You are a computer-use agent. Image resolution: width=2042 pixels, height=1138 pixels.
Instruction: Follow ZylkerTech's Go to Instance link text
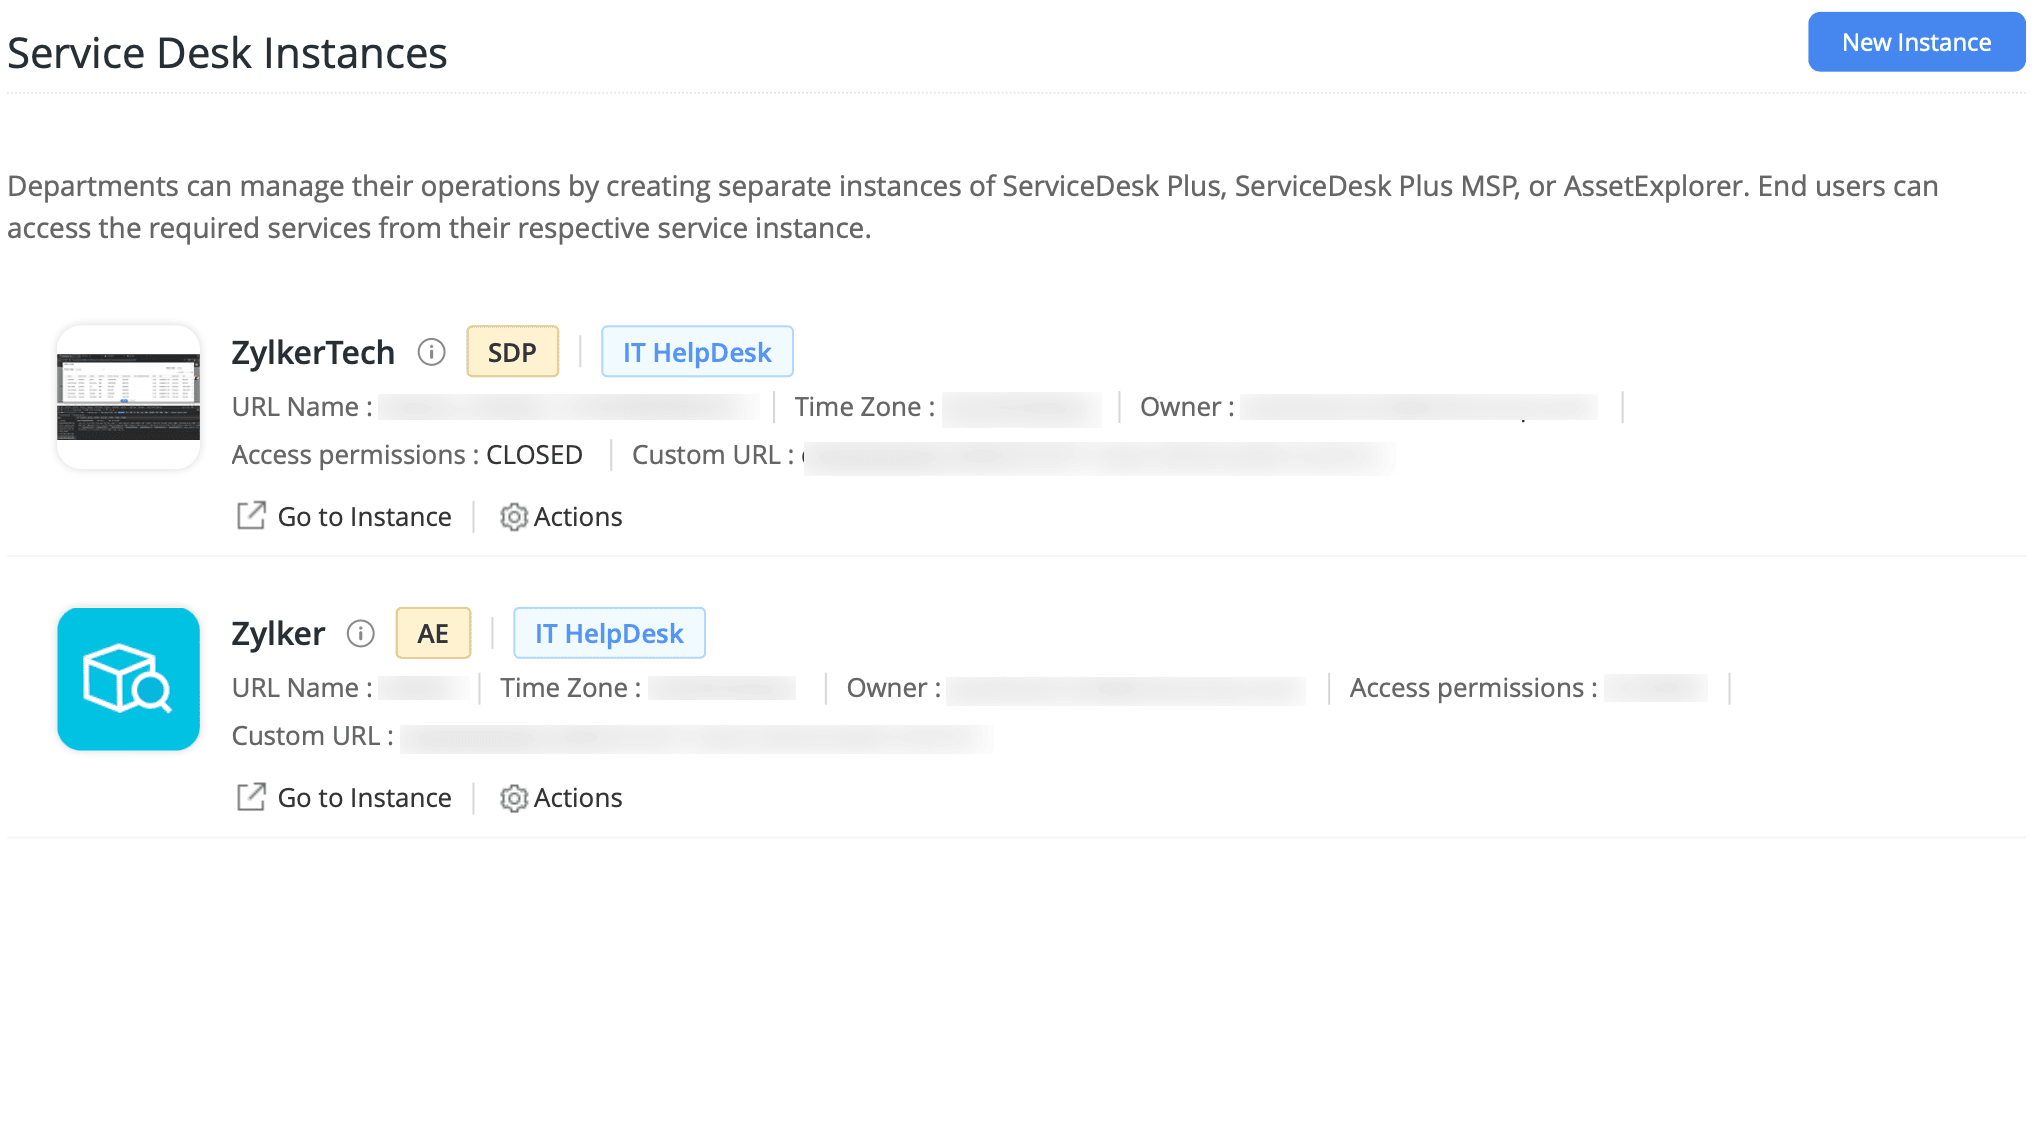coord(364,517)
